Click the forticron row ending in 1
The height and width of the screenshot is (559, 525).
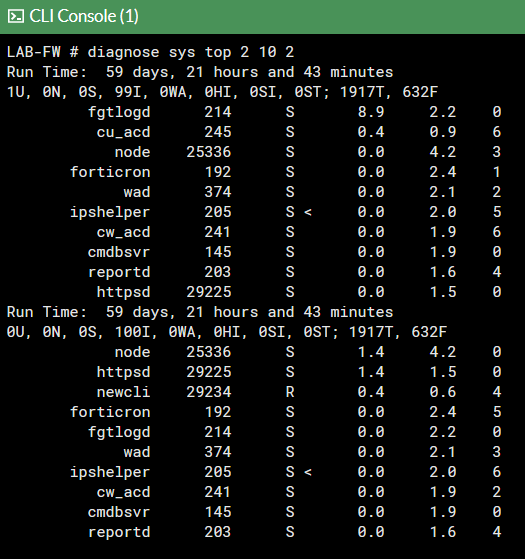(285, 172)
